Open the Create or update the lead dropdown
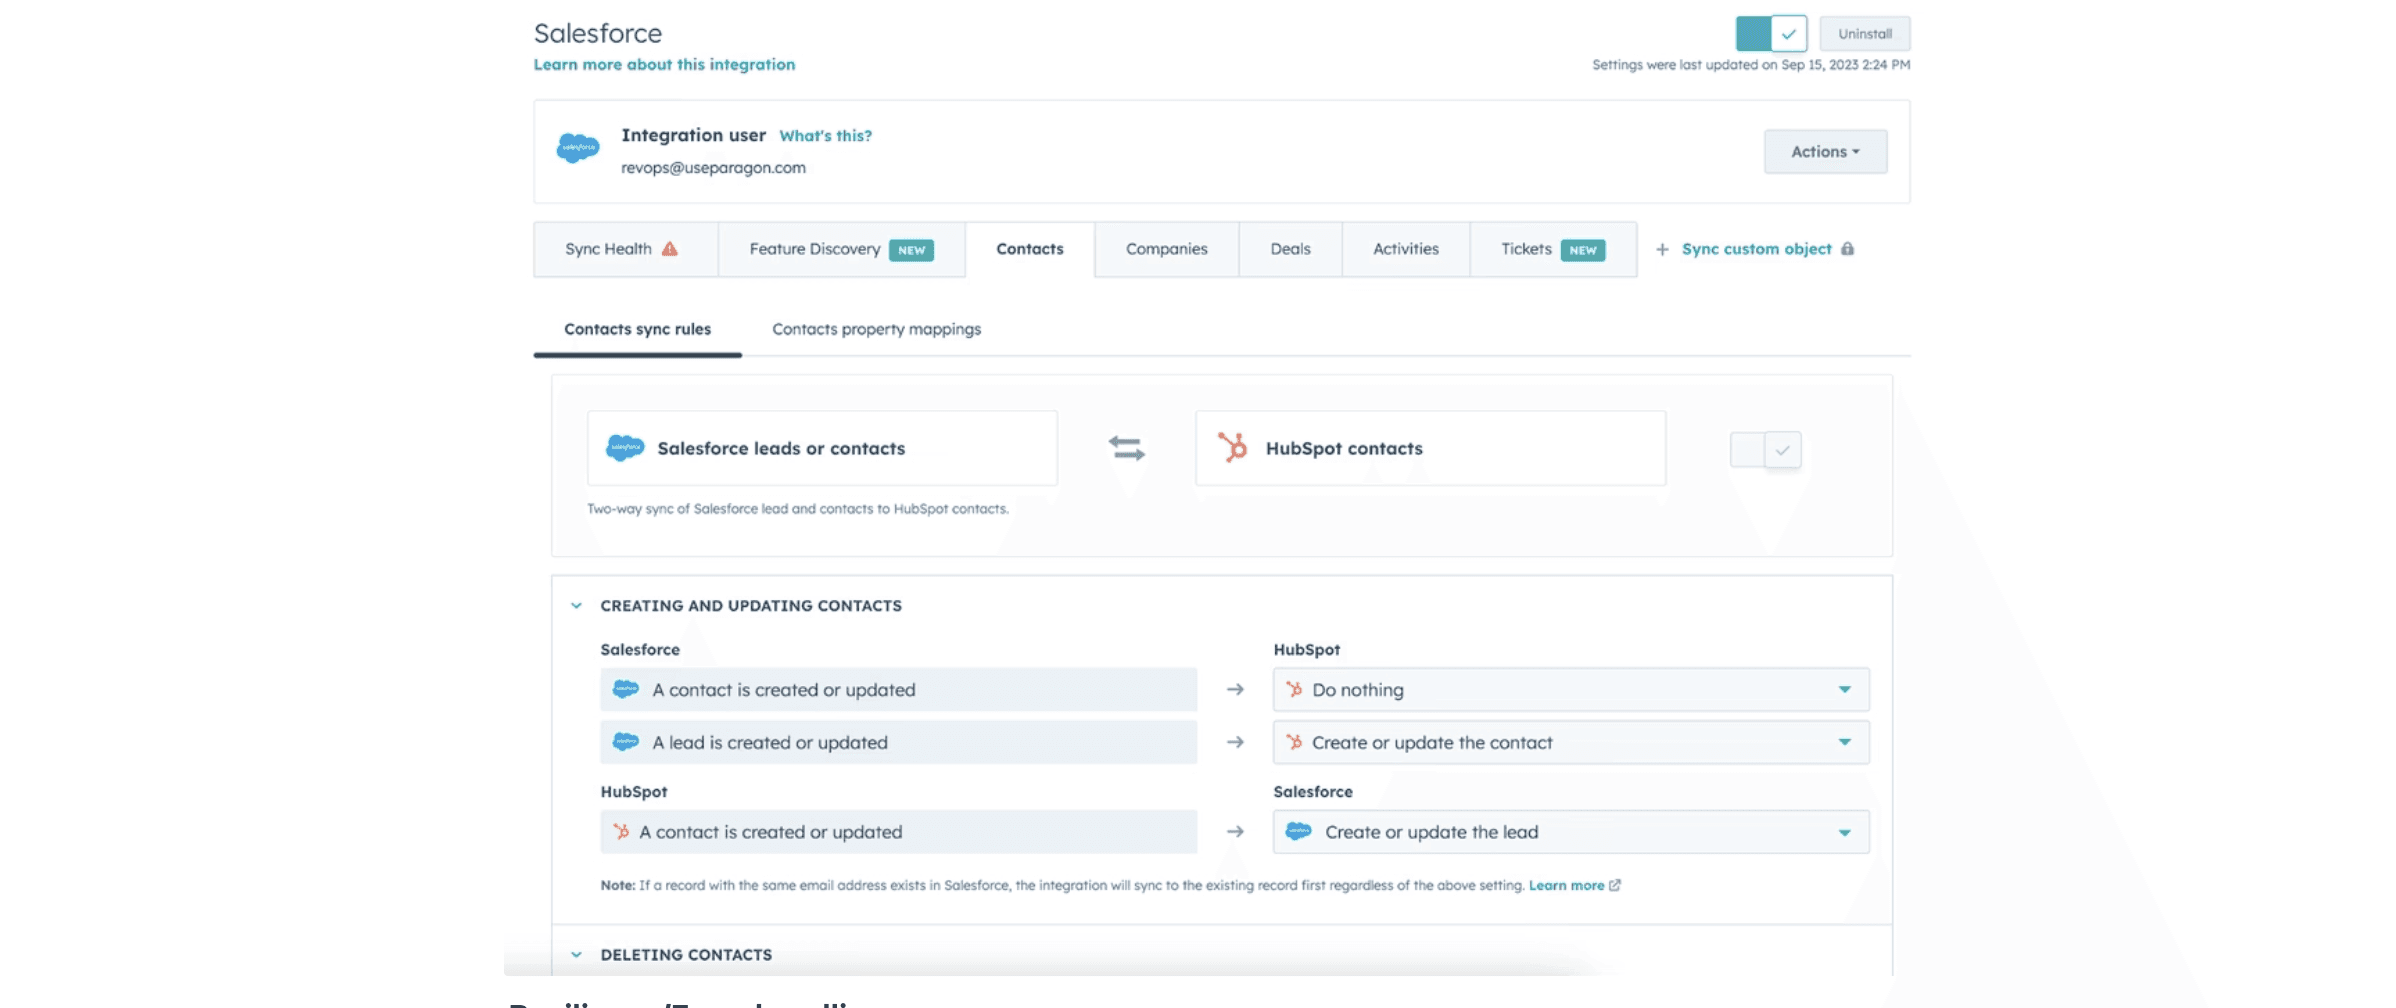The height and width of the screenshot is (1008, 2396). coord(1571,832)
